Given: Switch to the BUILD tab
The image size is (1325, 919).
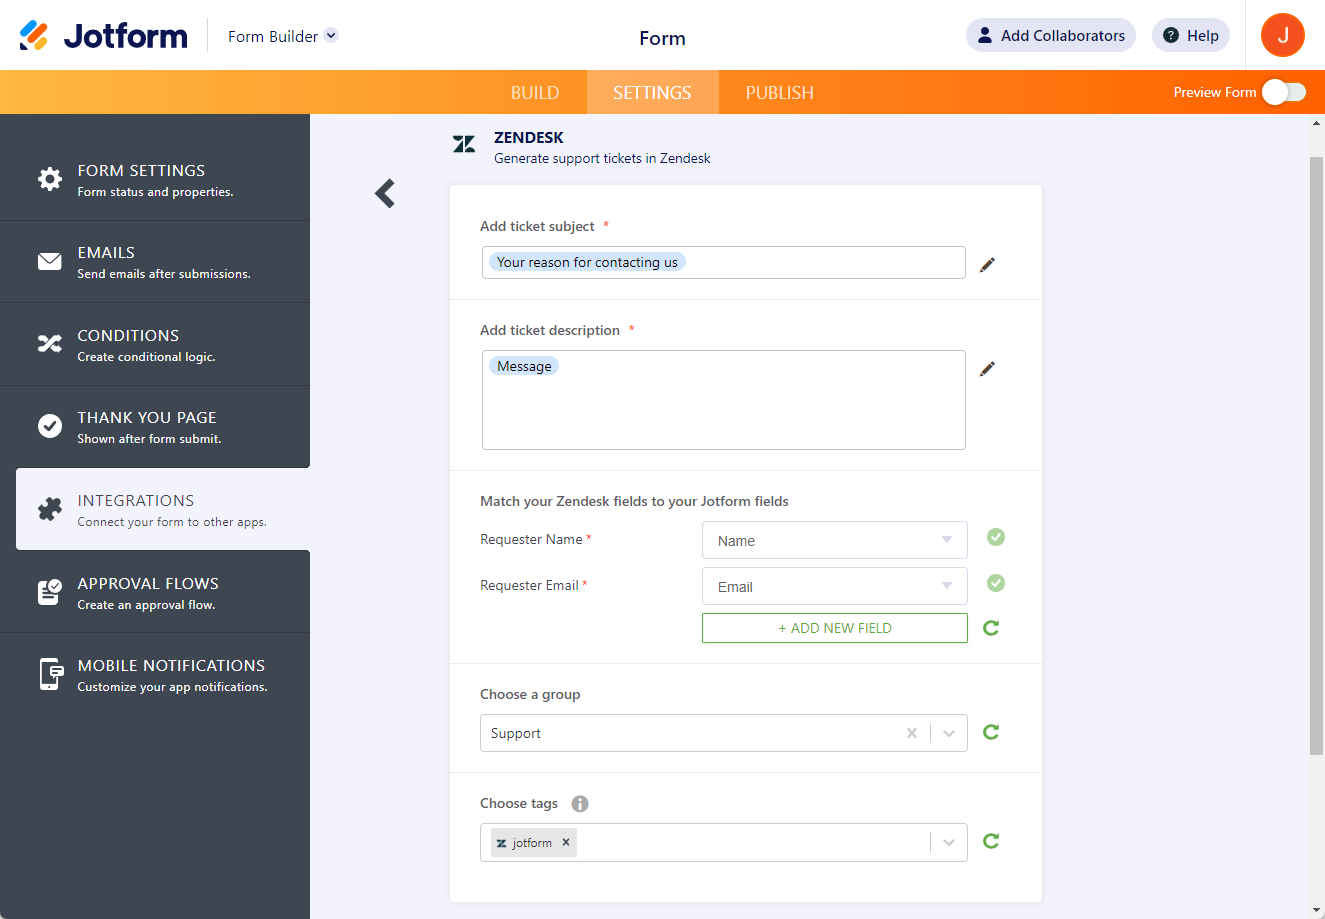Looking at the screenshot, I should click(535, 93).
